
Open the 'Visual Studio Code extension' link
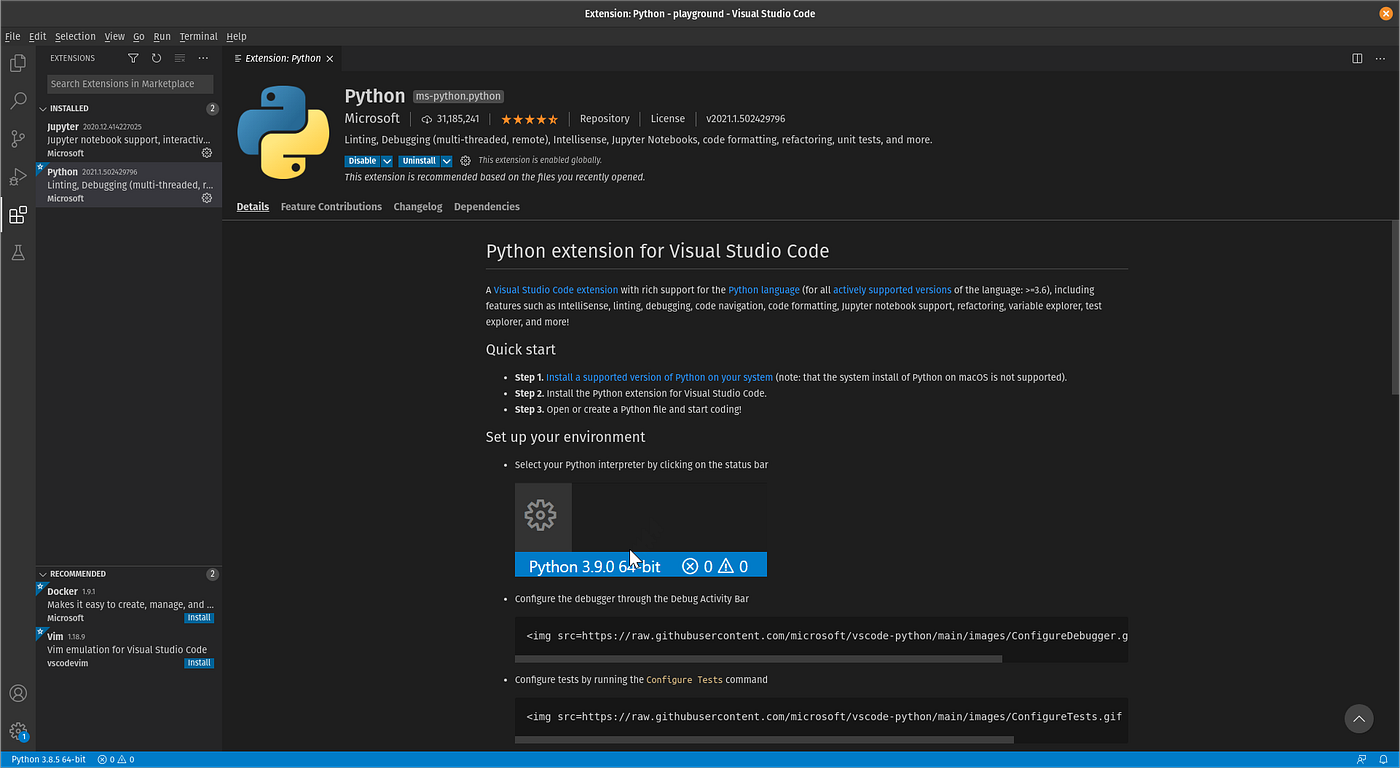point(556,290)
